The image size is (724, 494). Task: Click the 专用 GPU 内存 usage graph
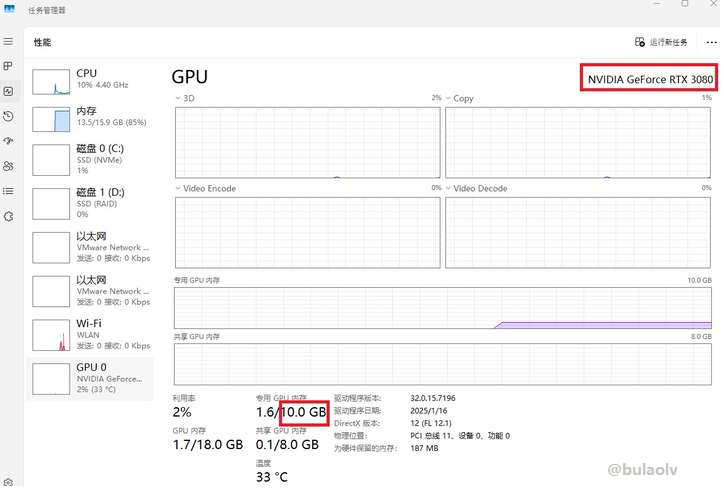[443, 308]
